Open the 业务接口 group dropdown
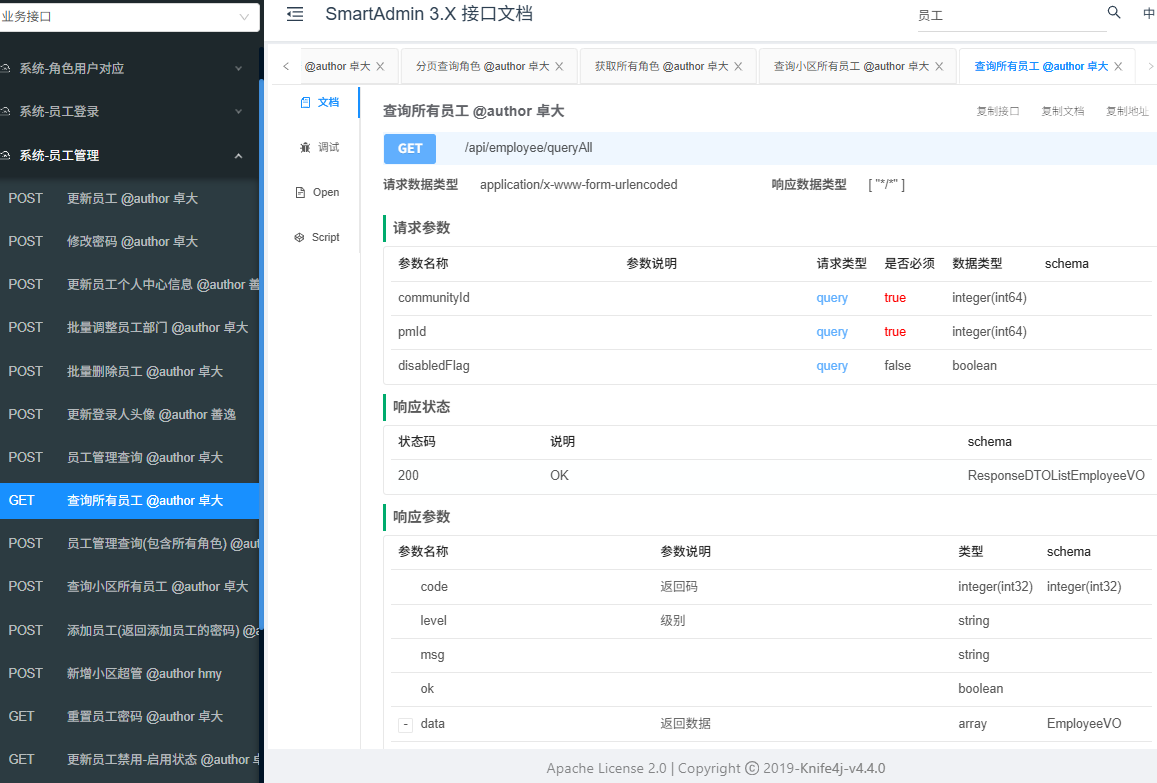1157x783 pixels. [128, 16]
